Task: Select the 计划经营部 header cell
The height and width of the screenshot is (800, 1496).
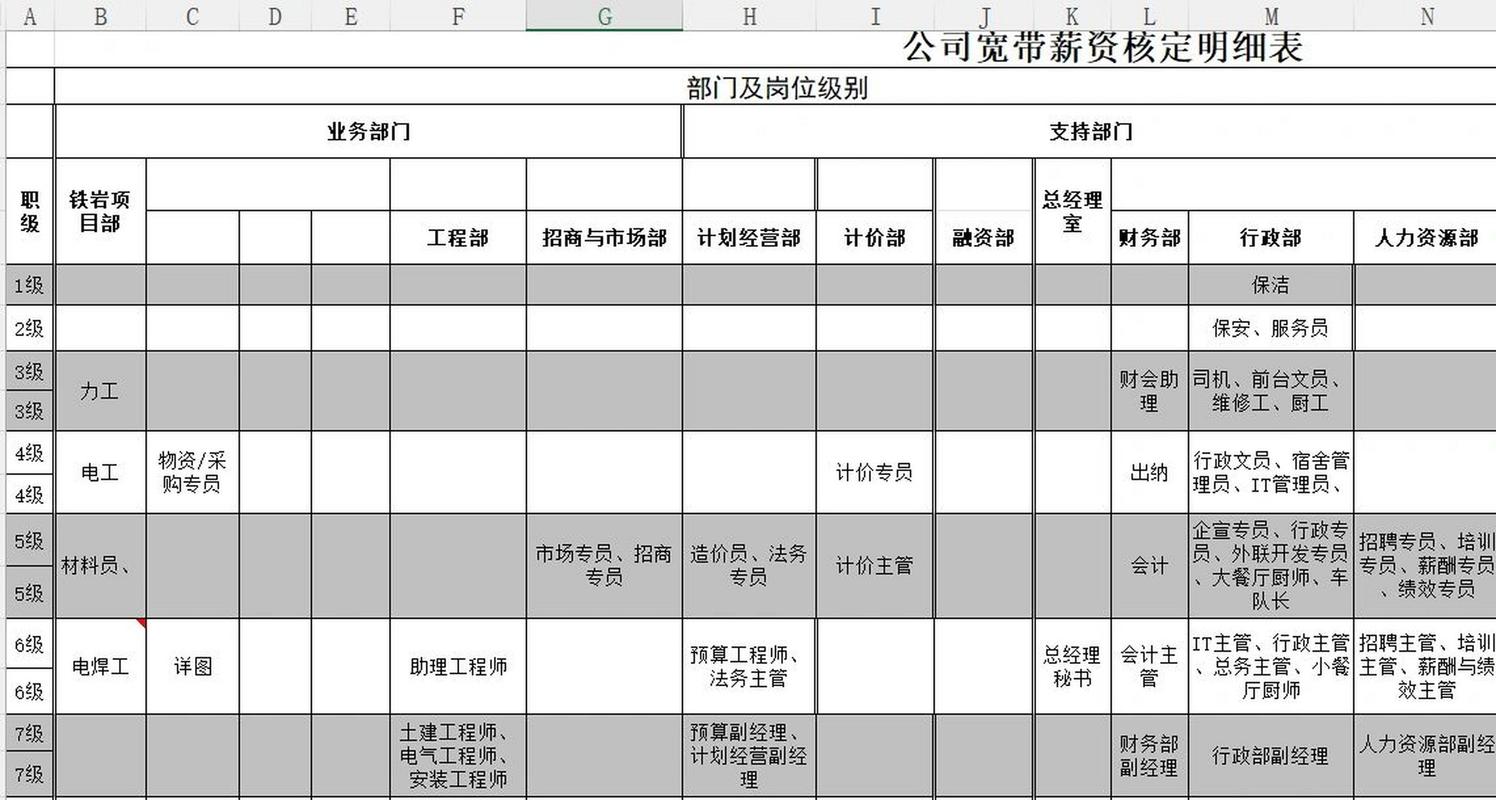Action: (749, 238)
